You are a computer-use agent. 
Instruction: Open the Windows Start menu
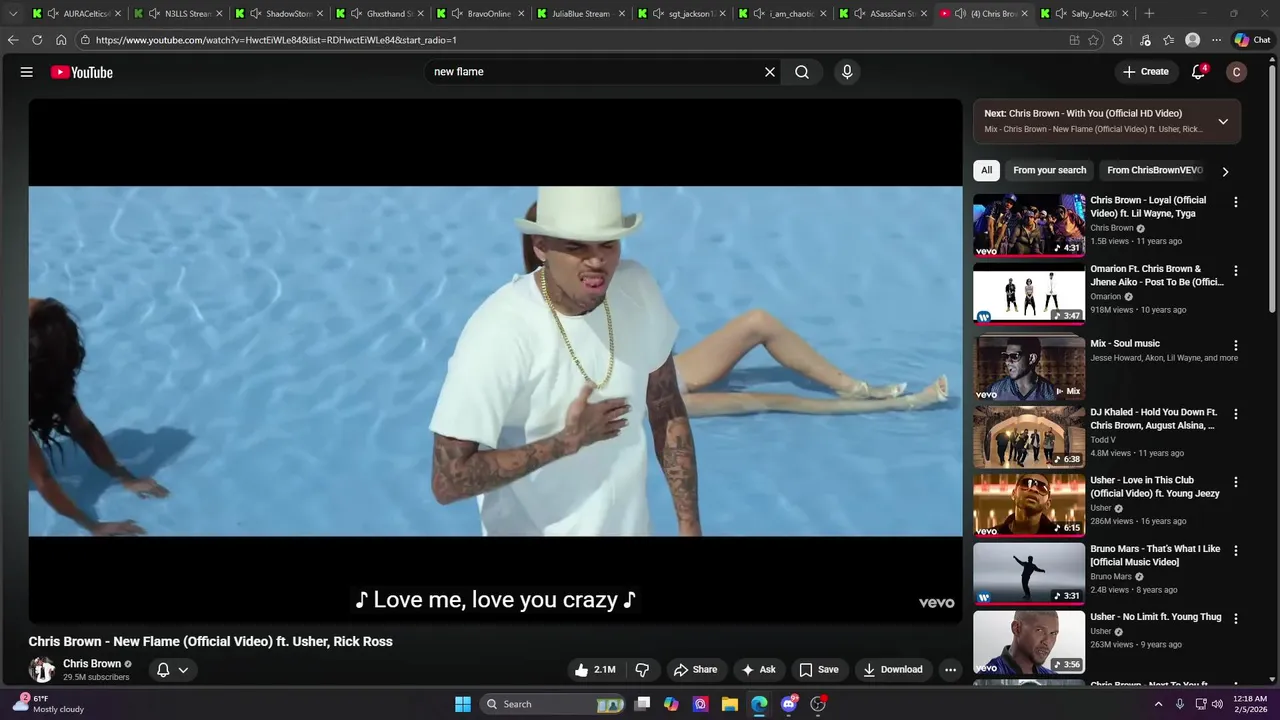click(x=463, y=704)
